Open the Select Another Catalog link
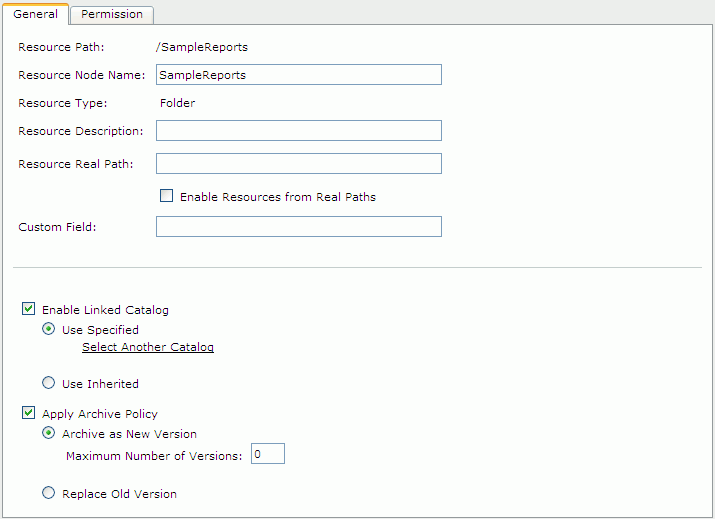715x519 pixels. [148, 347]
